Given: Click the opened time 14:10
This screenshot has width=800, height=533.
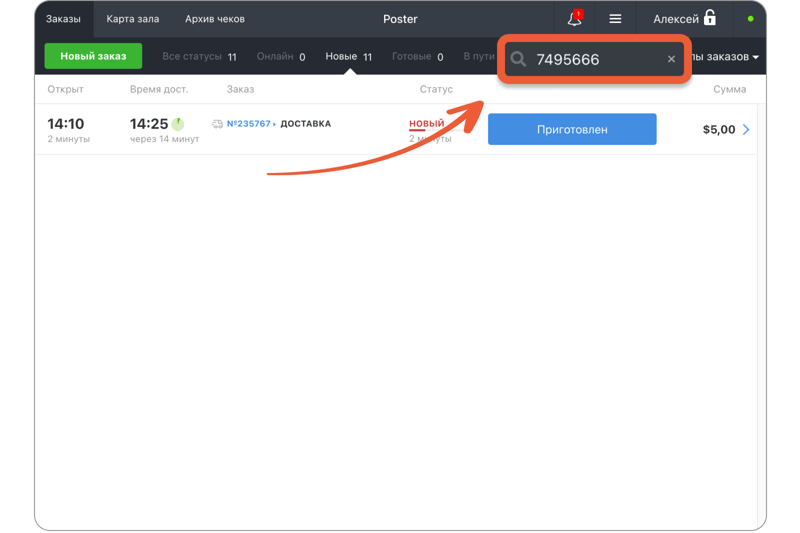Looking at the screenshot, I should click(66, 124).
